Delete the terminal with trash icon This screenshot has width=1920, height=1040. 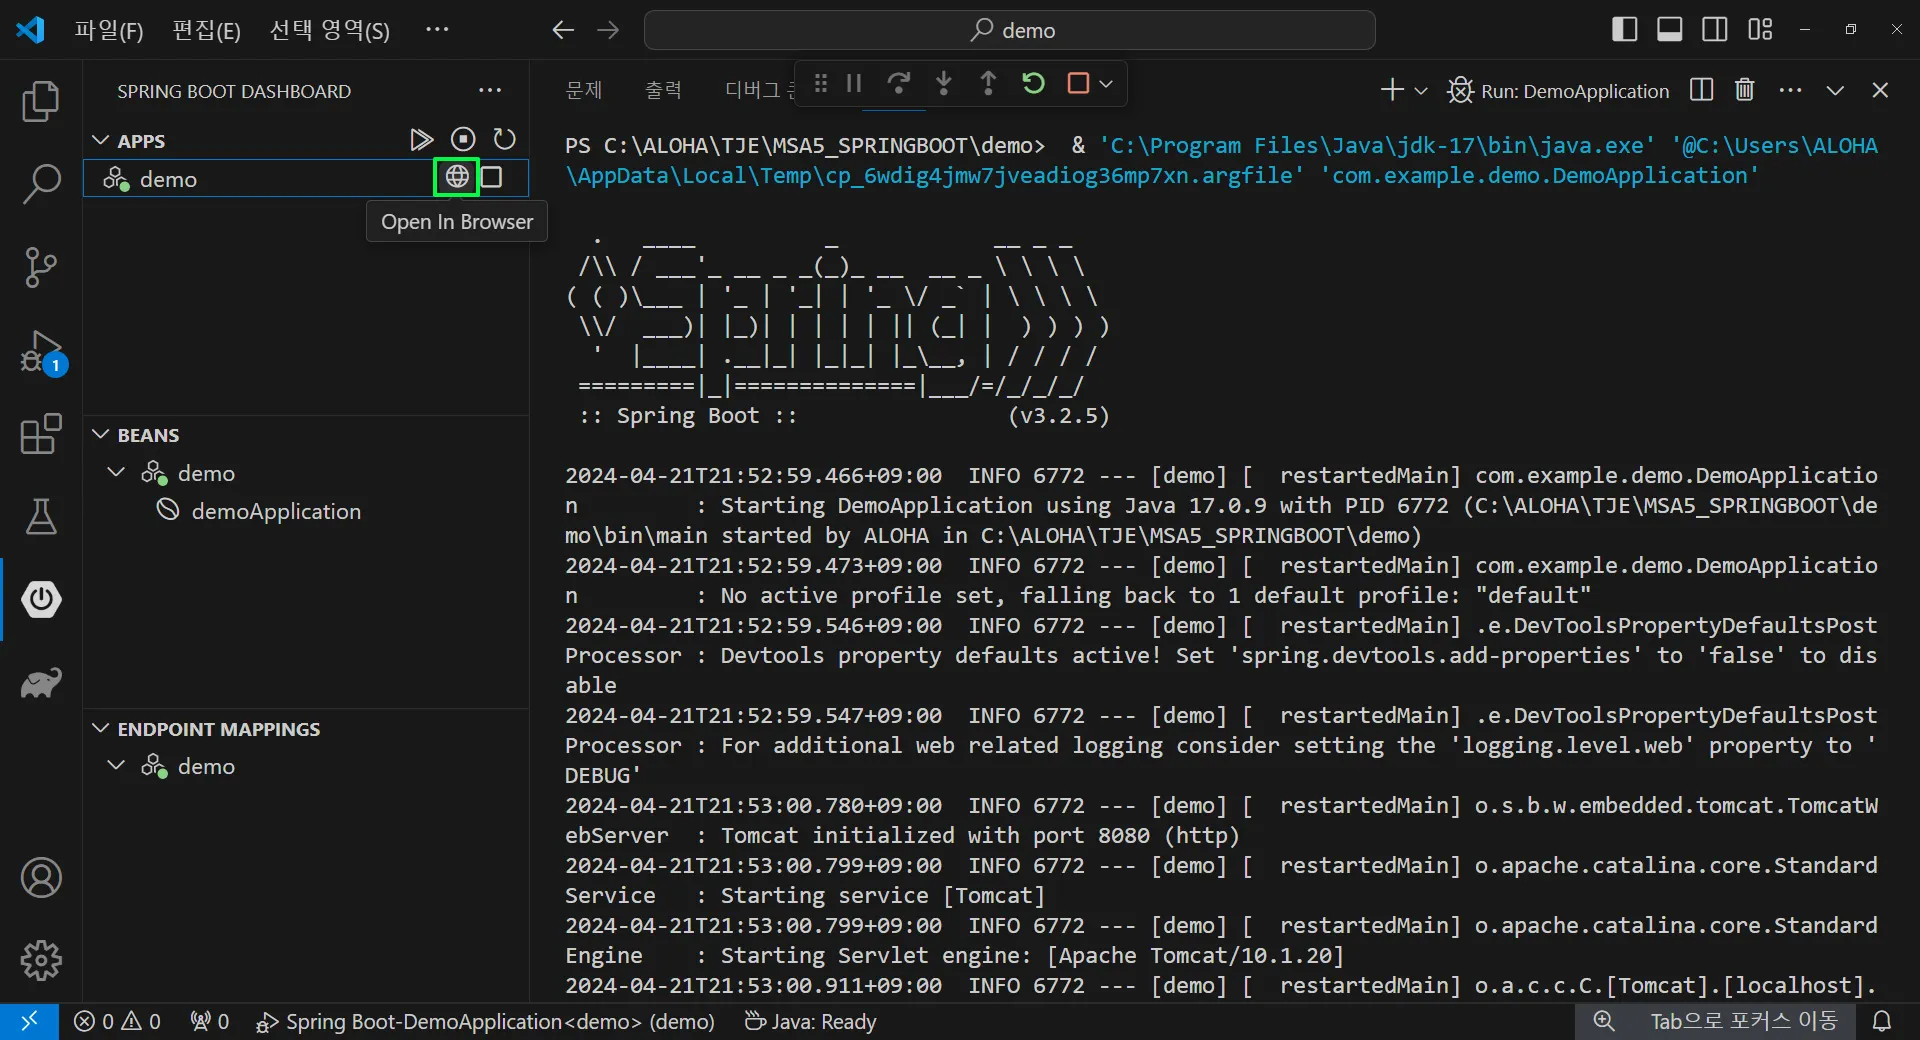(1744, 90)
